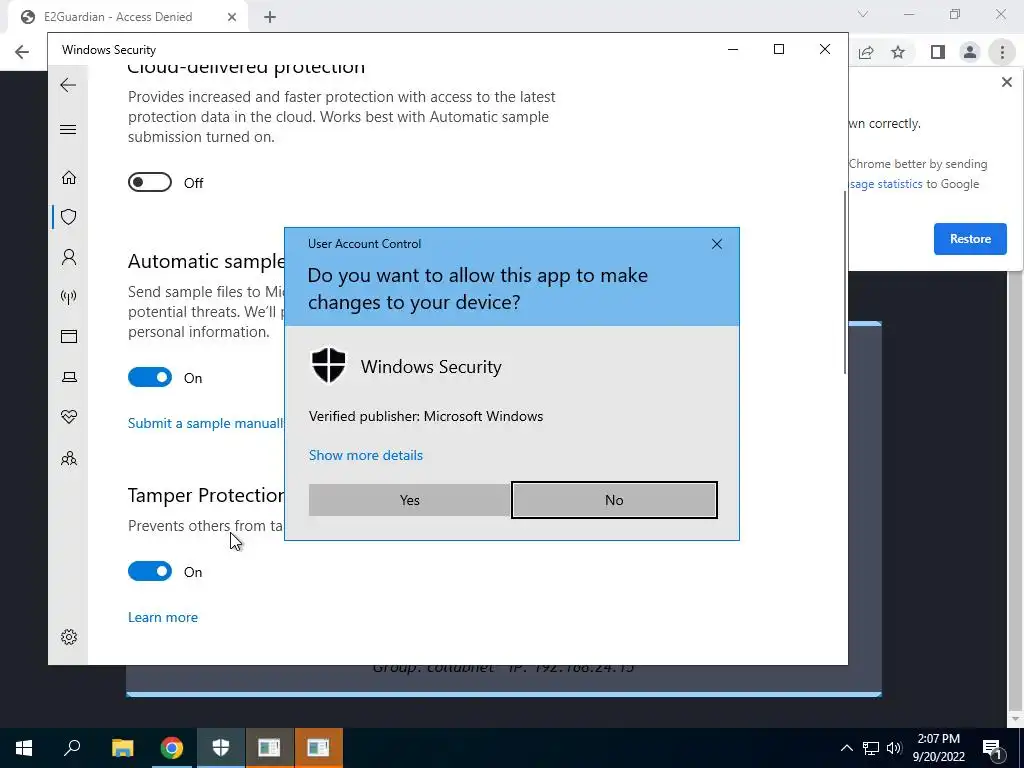Click Chrome share page icon
Viewport: 1024px width, 768px height.
click(x=866, y=52)
